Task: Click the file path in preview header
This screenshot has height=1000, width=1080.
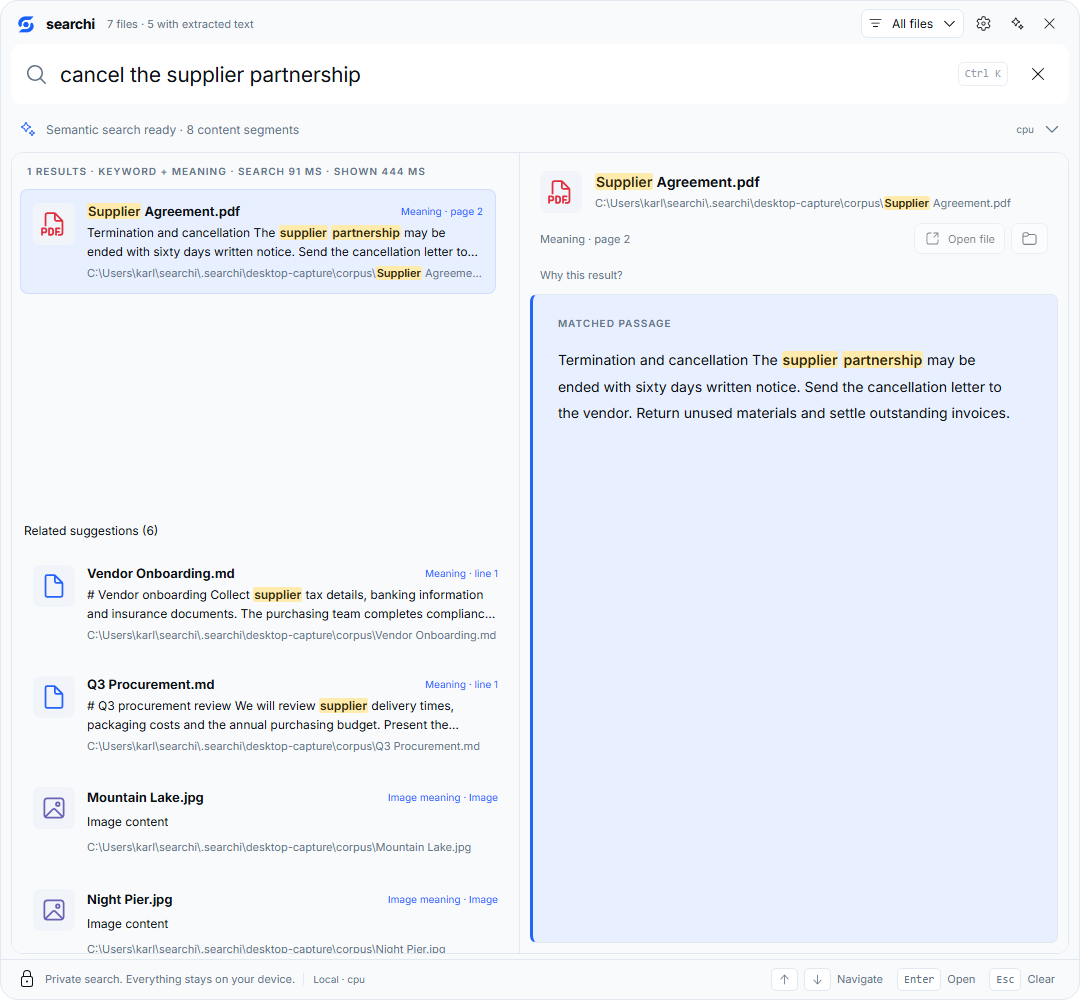Action: [803, 203]
